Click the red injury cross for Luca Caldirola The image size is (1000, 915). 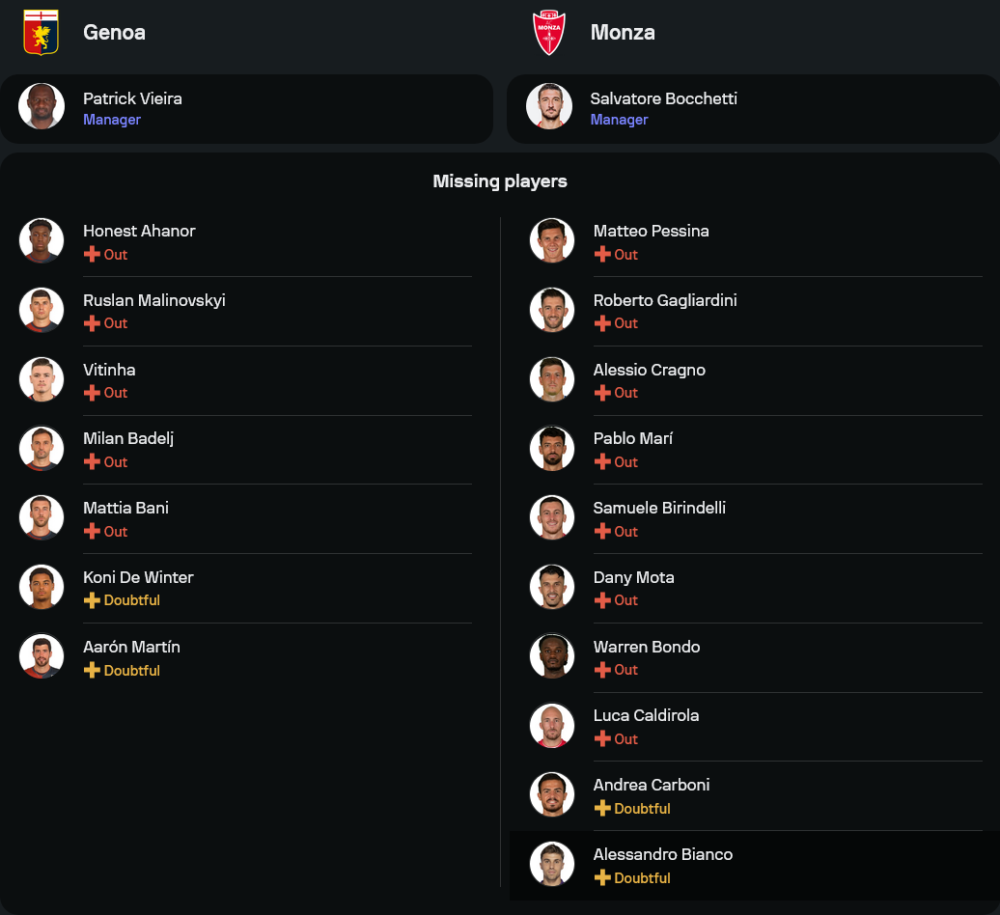pyautogui.click(x=602, y=739)
